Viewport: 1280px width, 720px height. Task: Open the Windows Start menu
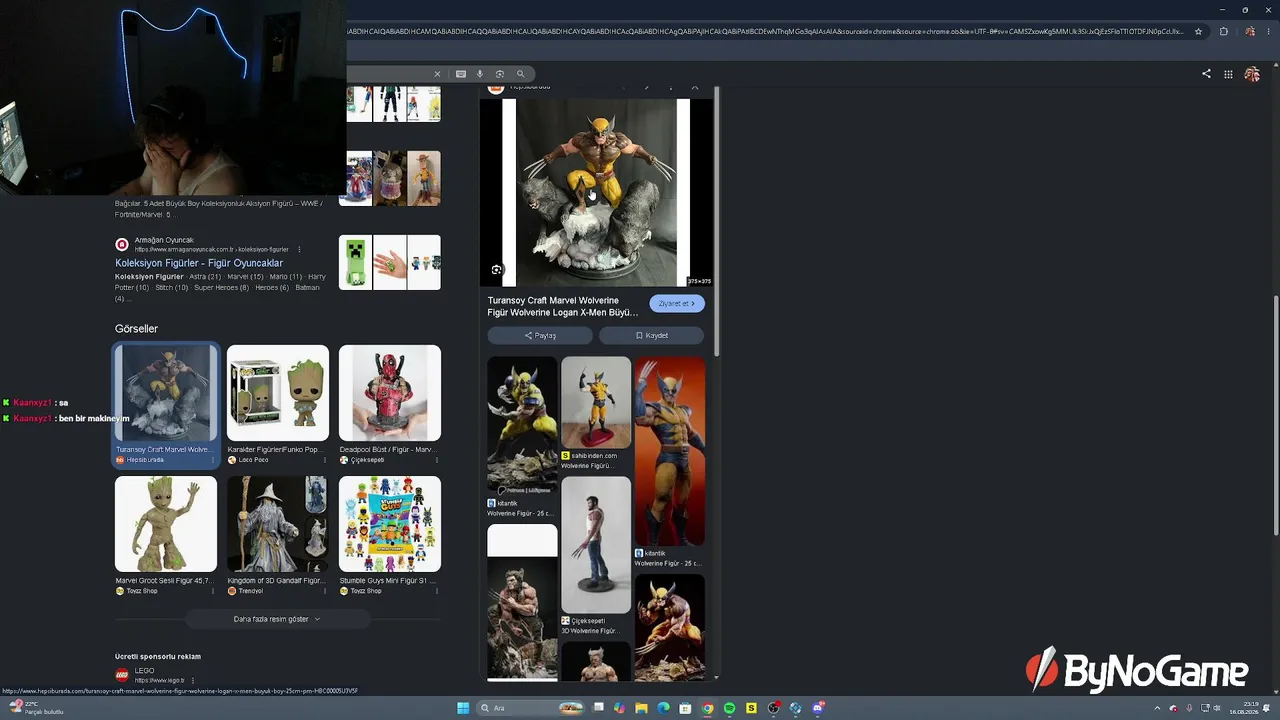pyautogui.click(x=463, y=708)
